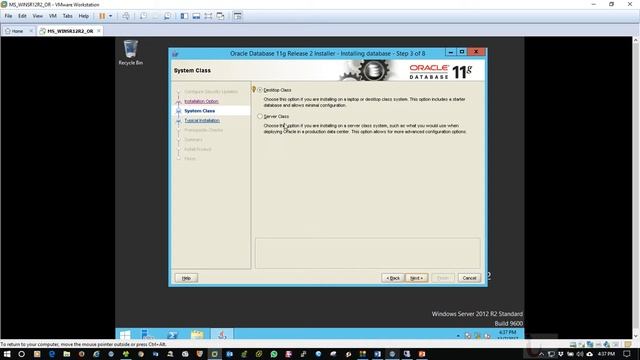The height and width of the screenshot is (360, 640).
Task: Click the guest taskbar clock
Action: click(x=507, y=335)
